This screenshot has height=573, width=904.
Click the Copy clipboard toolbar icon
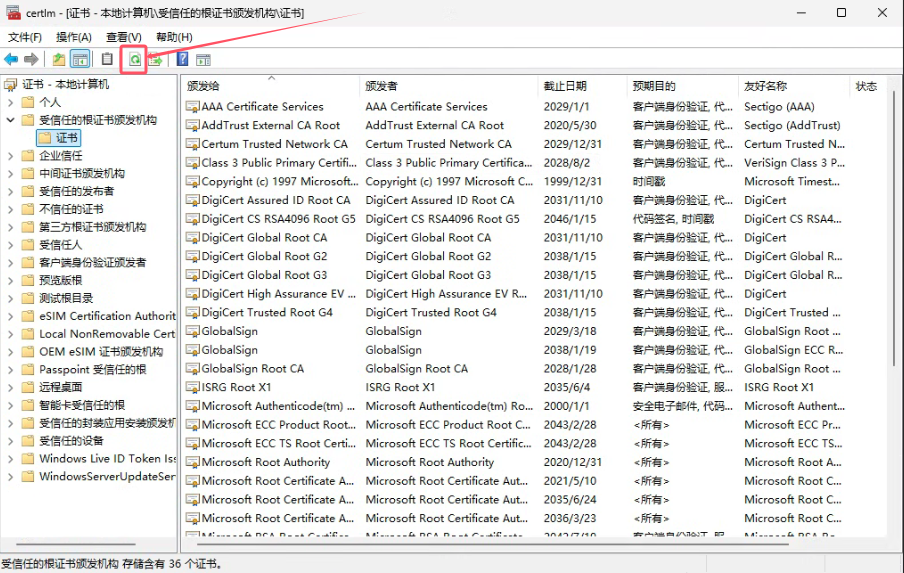(108, 60)
